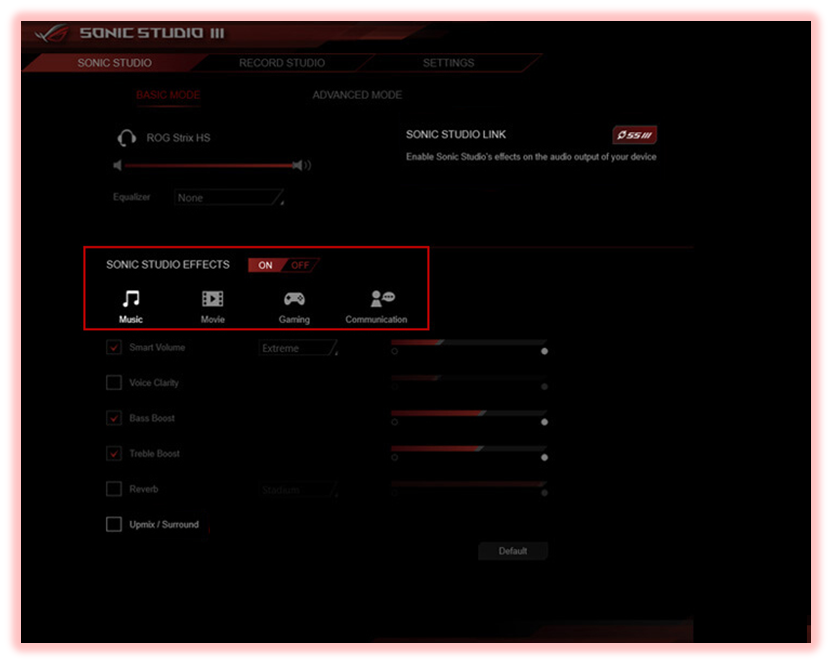832x664 pixels.
Task: Click the Equalizer label
Action: coord(132,197)
